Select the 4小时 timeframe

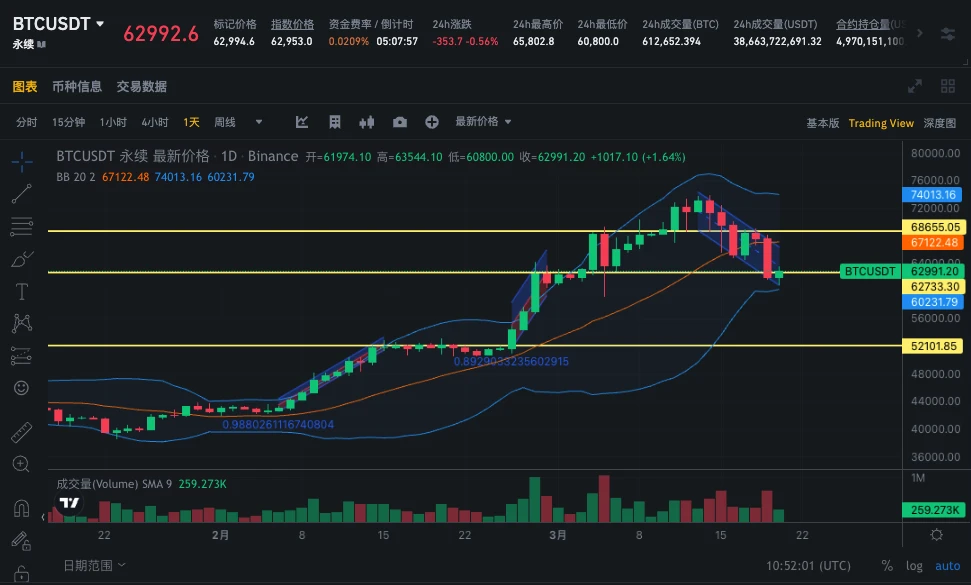click(x=156, y=121)
